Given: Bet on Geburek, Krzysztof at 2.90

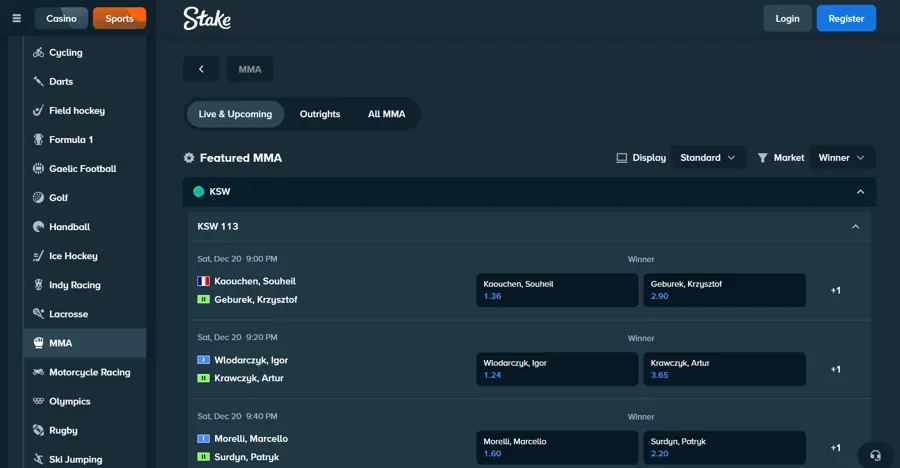Looking at the screenshot, I should click(724, 290).
